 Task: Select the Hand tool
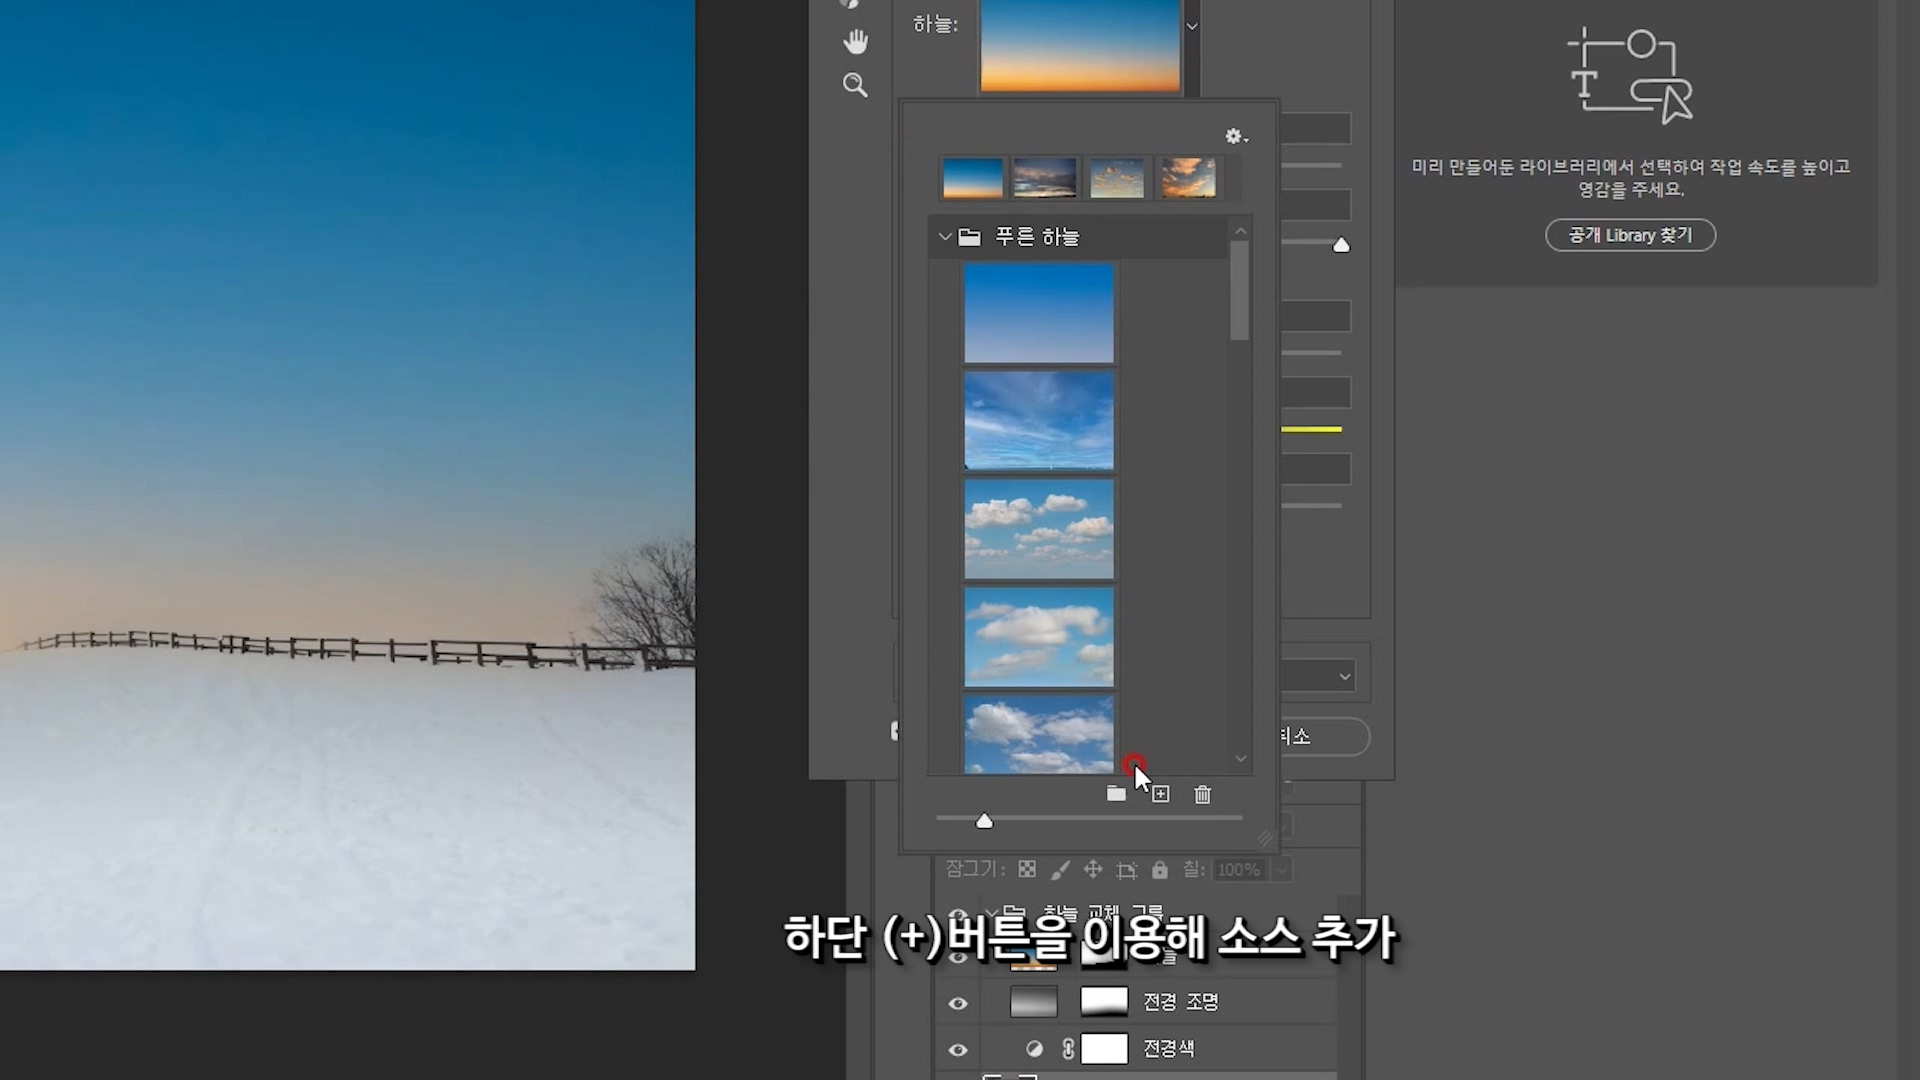pos(855,42)
